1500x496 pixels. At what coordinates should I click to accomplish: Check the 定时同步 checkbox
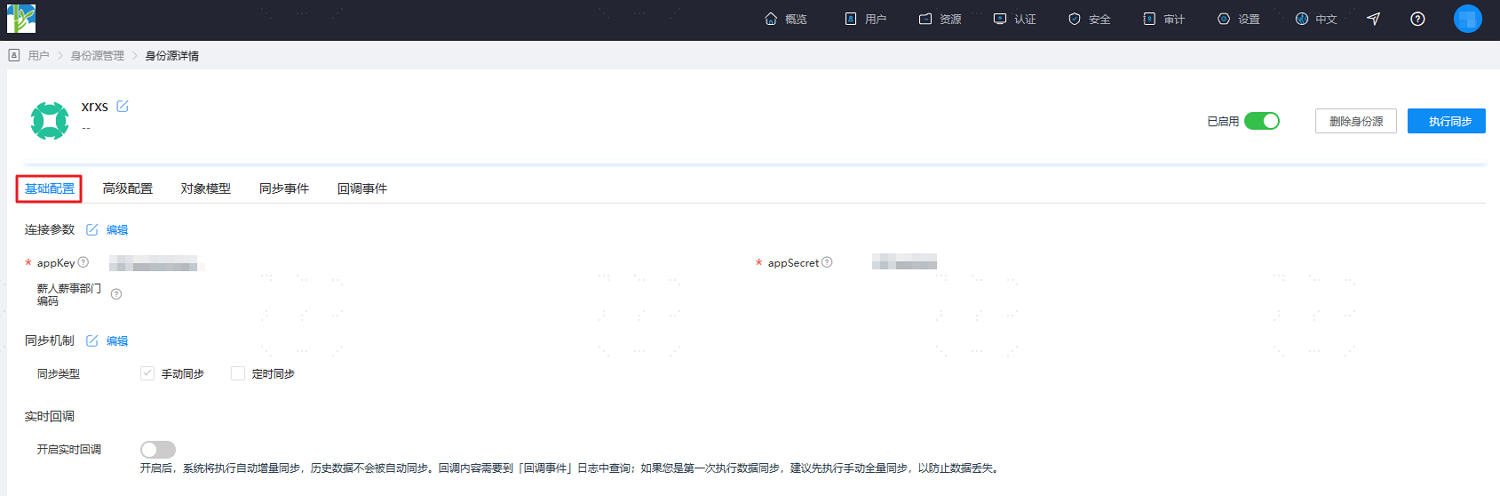coord(238,373)
